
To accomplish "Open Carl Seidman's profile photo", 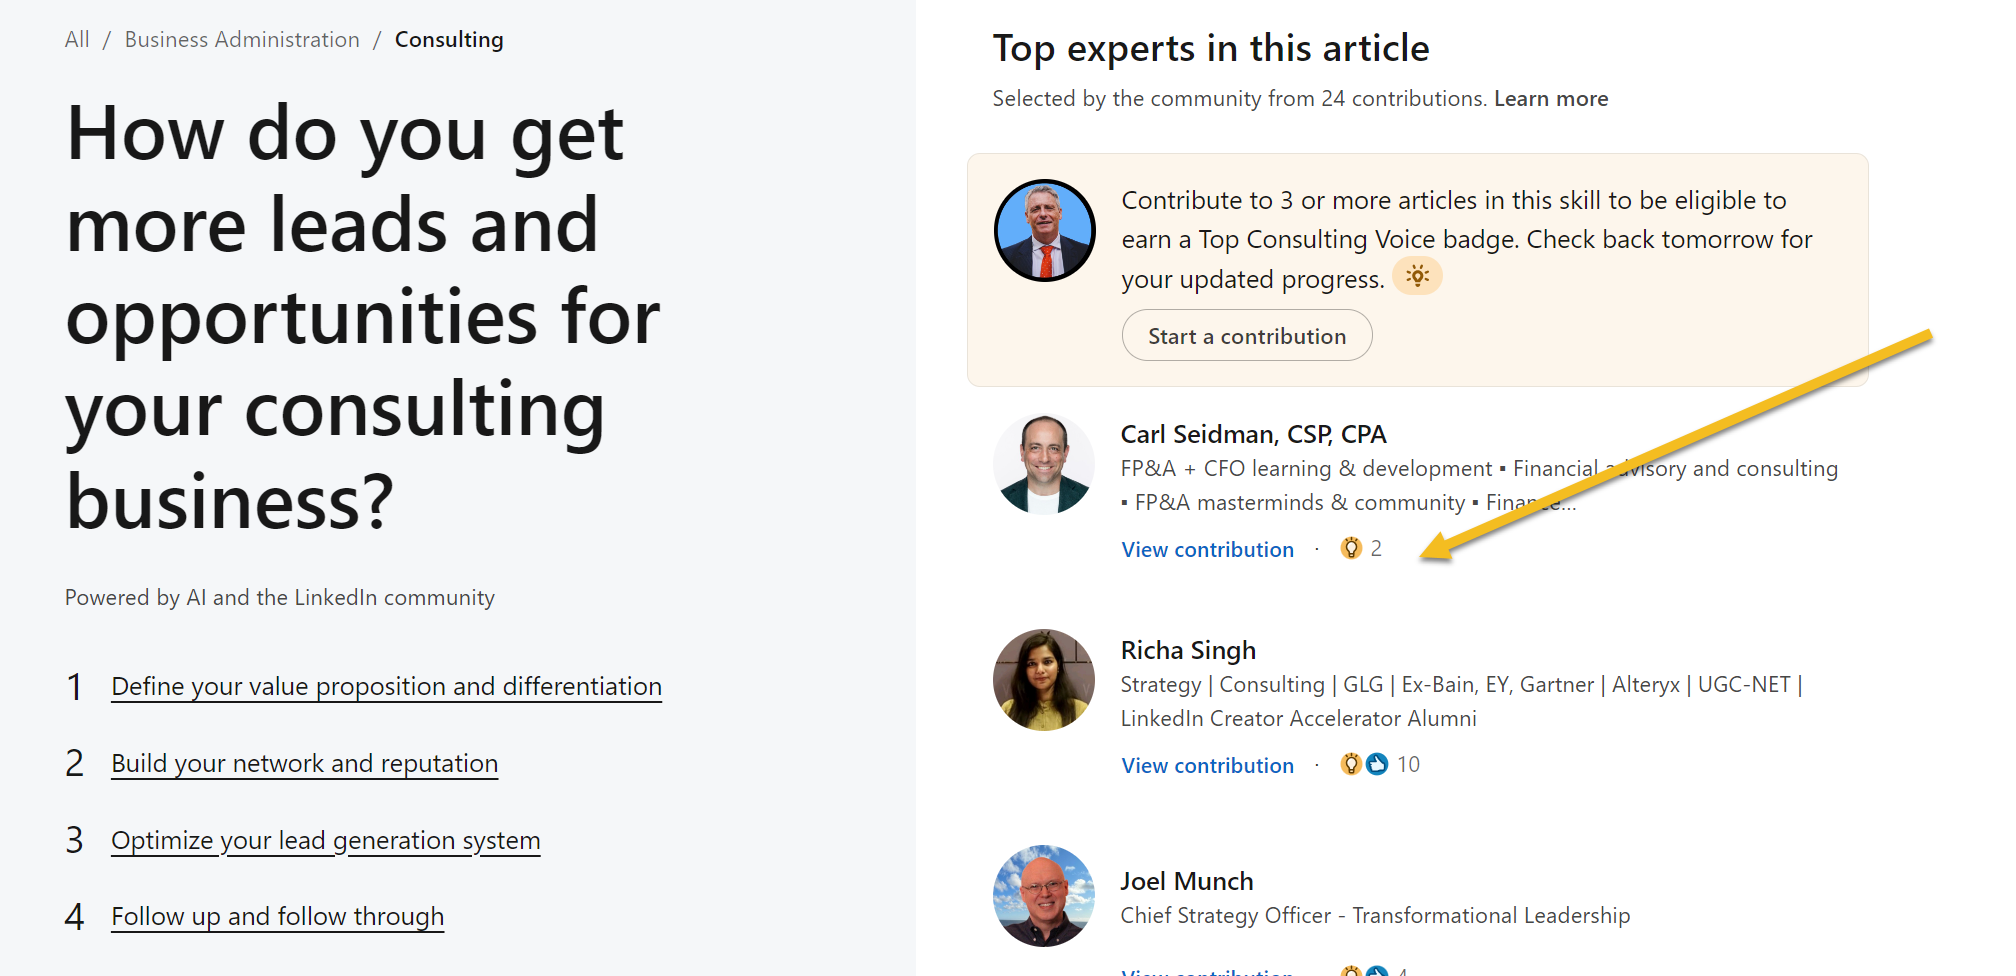I will [x=1043, y=464].
